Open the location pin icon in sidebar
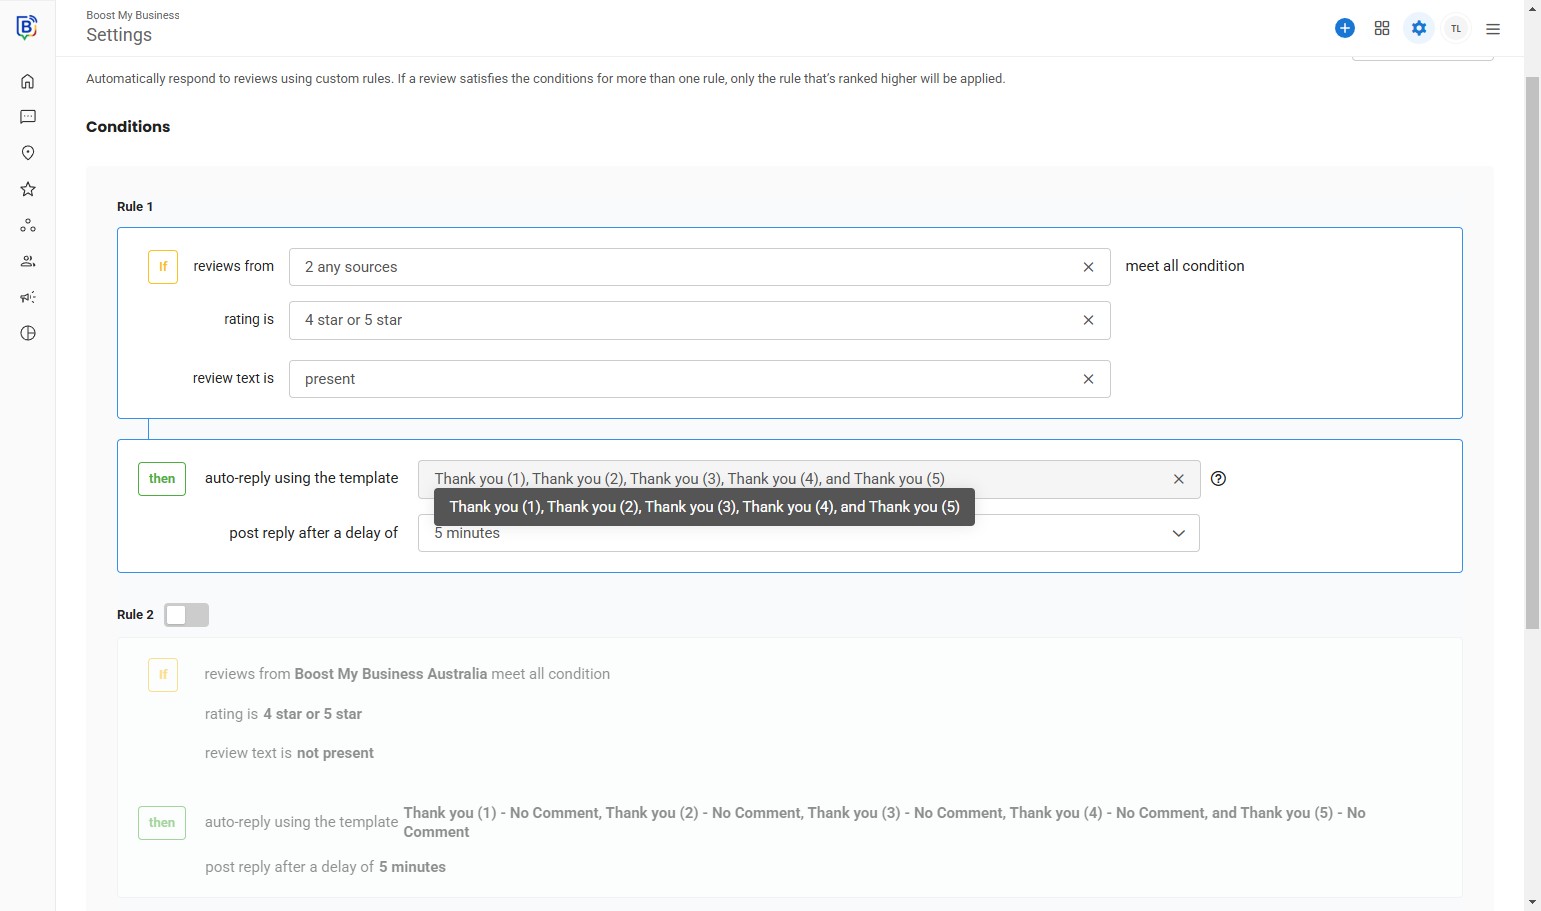 tap(28, 153)
